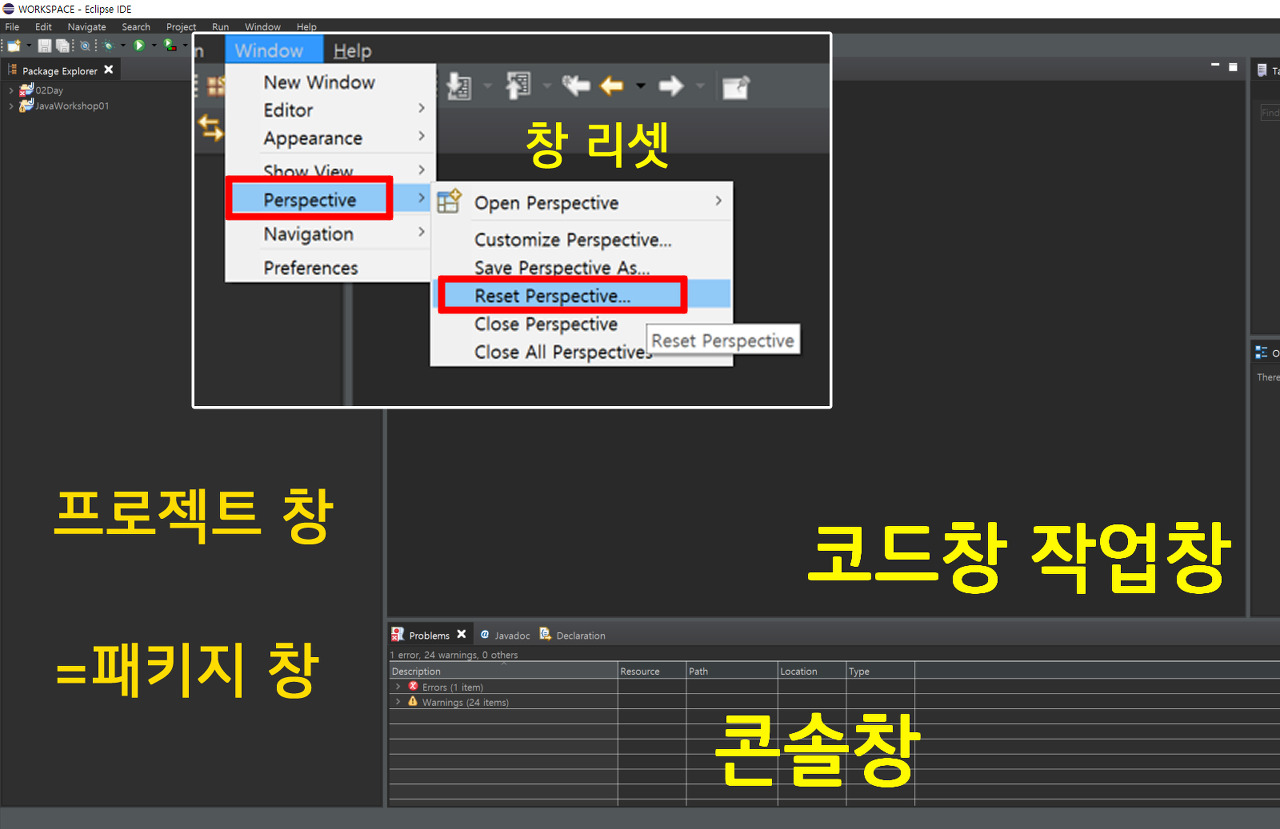
Task: Click the Help menu in inset image
Action: [x=352, y=51]
